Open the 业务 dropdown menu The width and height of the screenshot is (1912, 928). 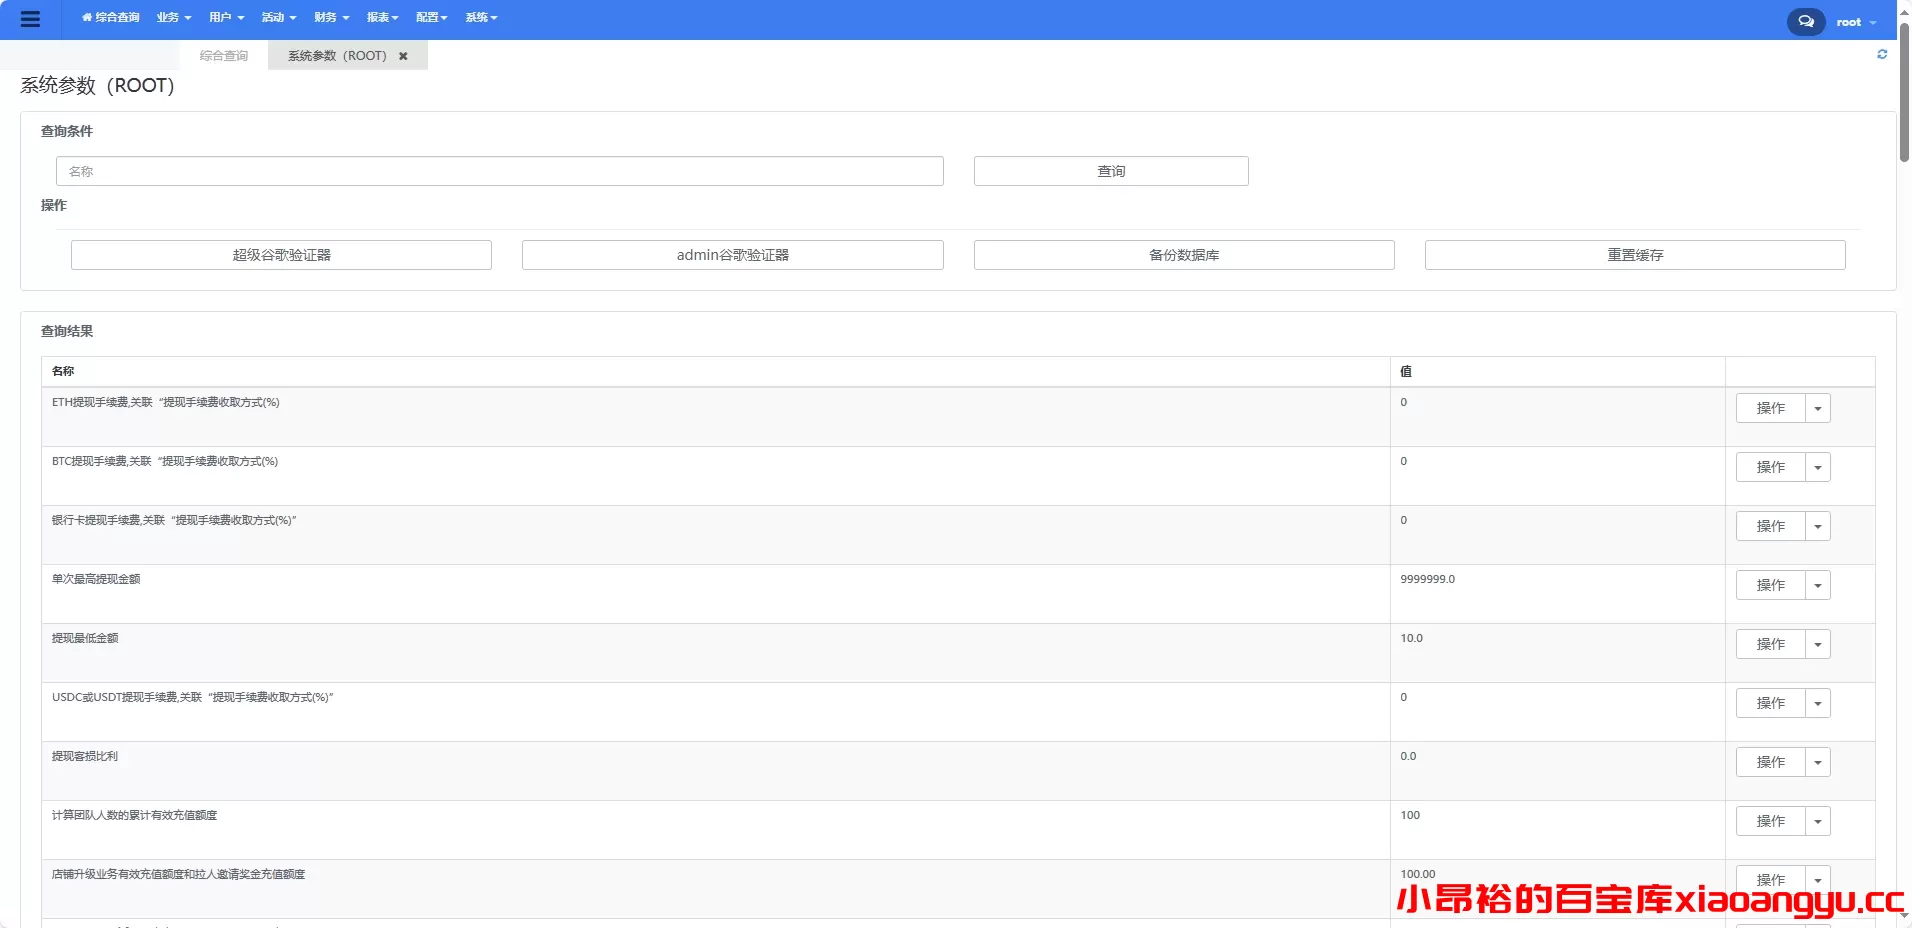click(173, 18)
